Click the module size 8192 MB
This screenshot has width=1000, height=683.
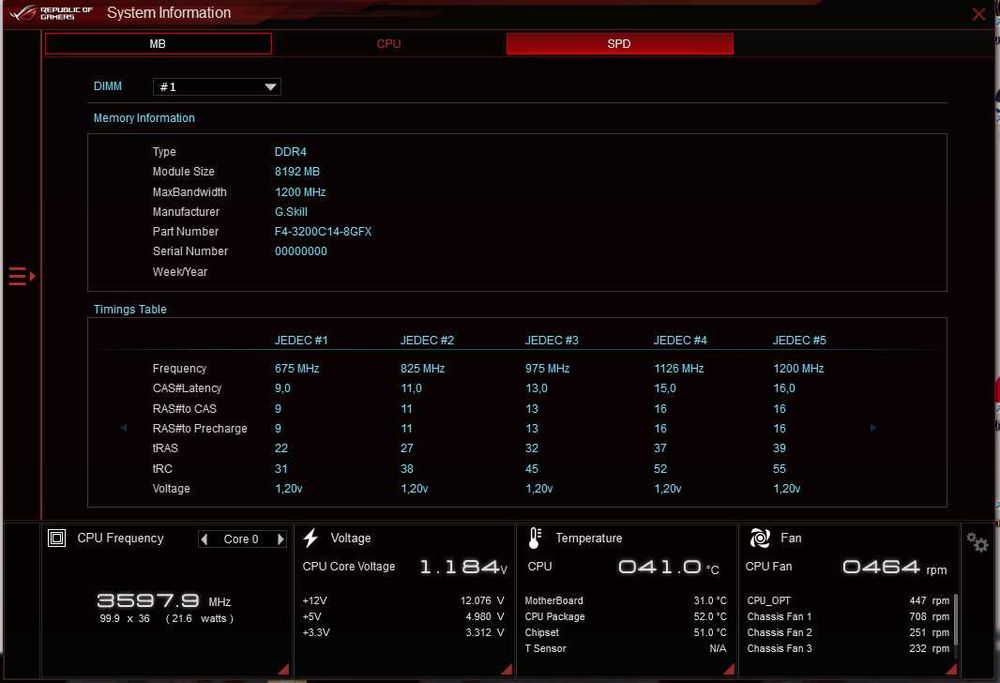297,172
